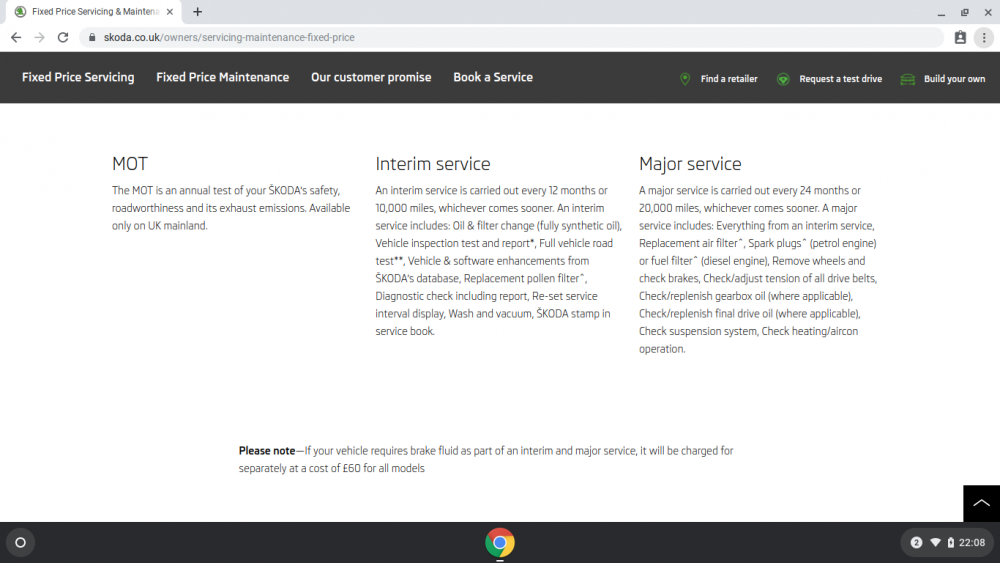Open the notification count badge

point(916,543)
